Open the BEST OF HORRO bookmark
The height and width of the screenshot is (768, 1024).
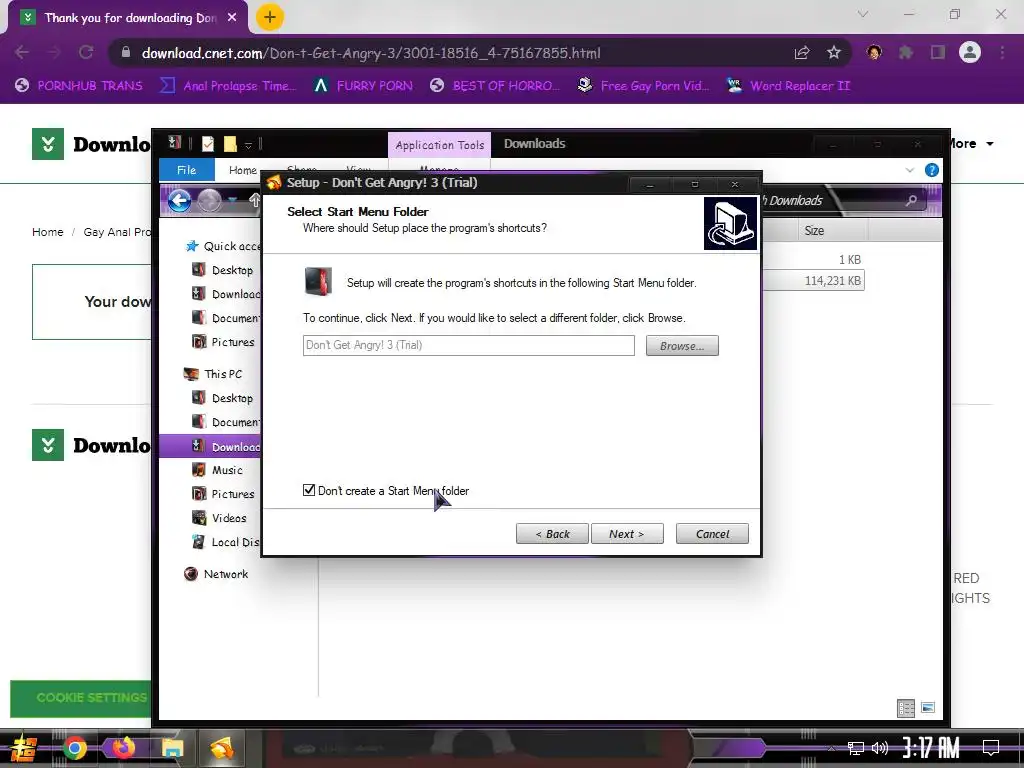pyautogui.click(x=496, y=86)
